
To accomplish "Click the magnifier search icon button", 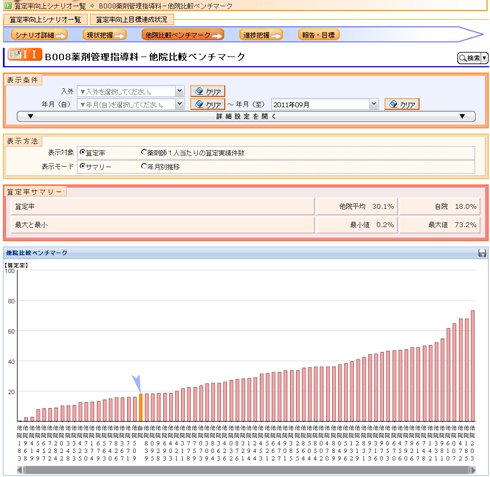I will pyautogui.click(x=472, y=58).
